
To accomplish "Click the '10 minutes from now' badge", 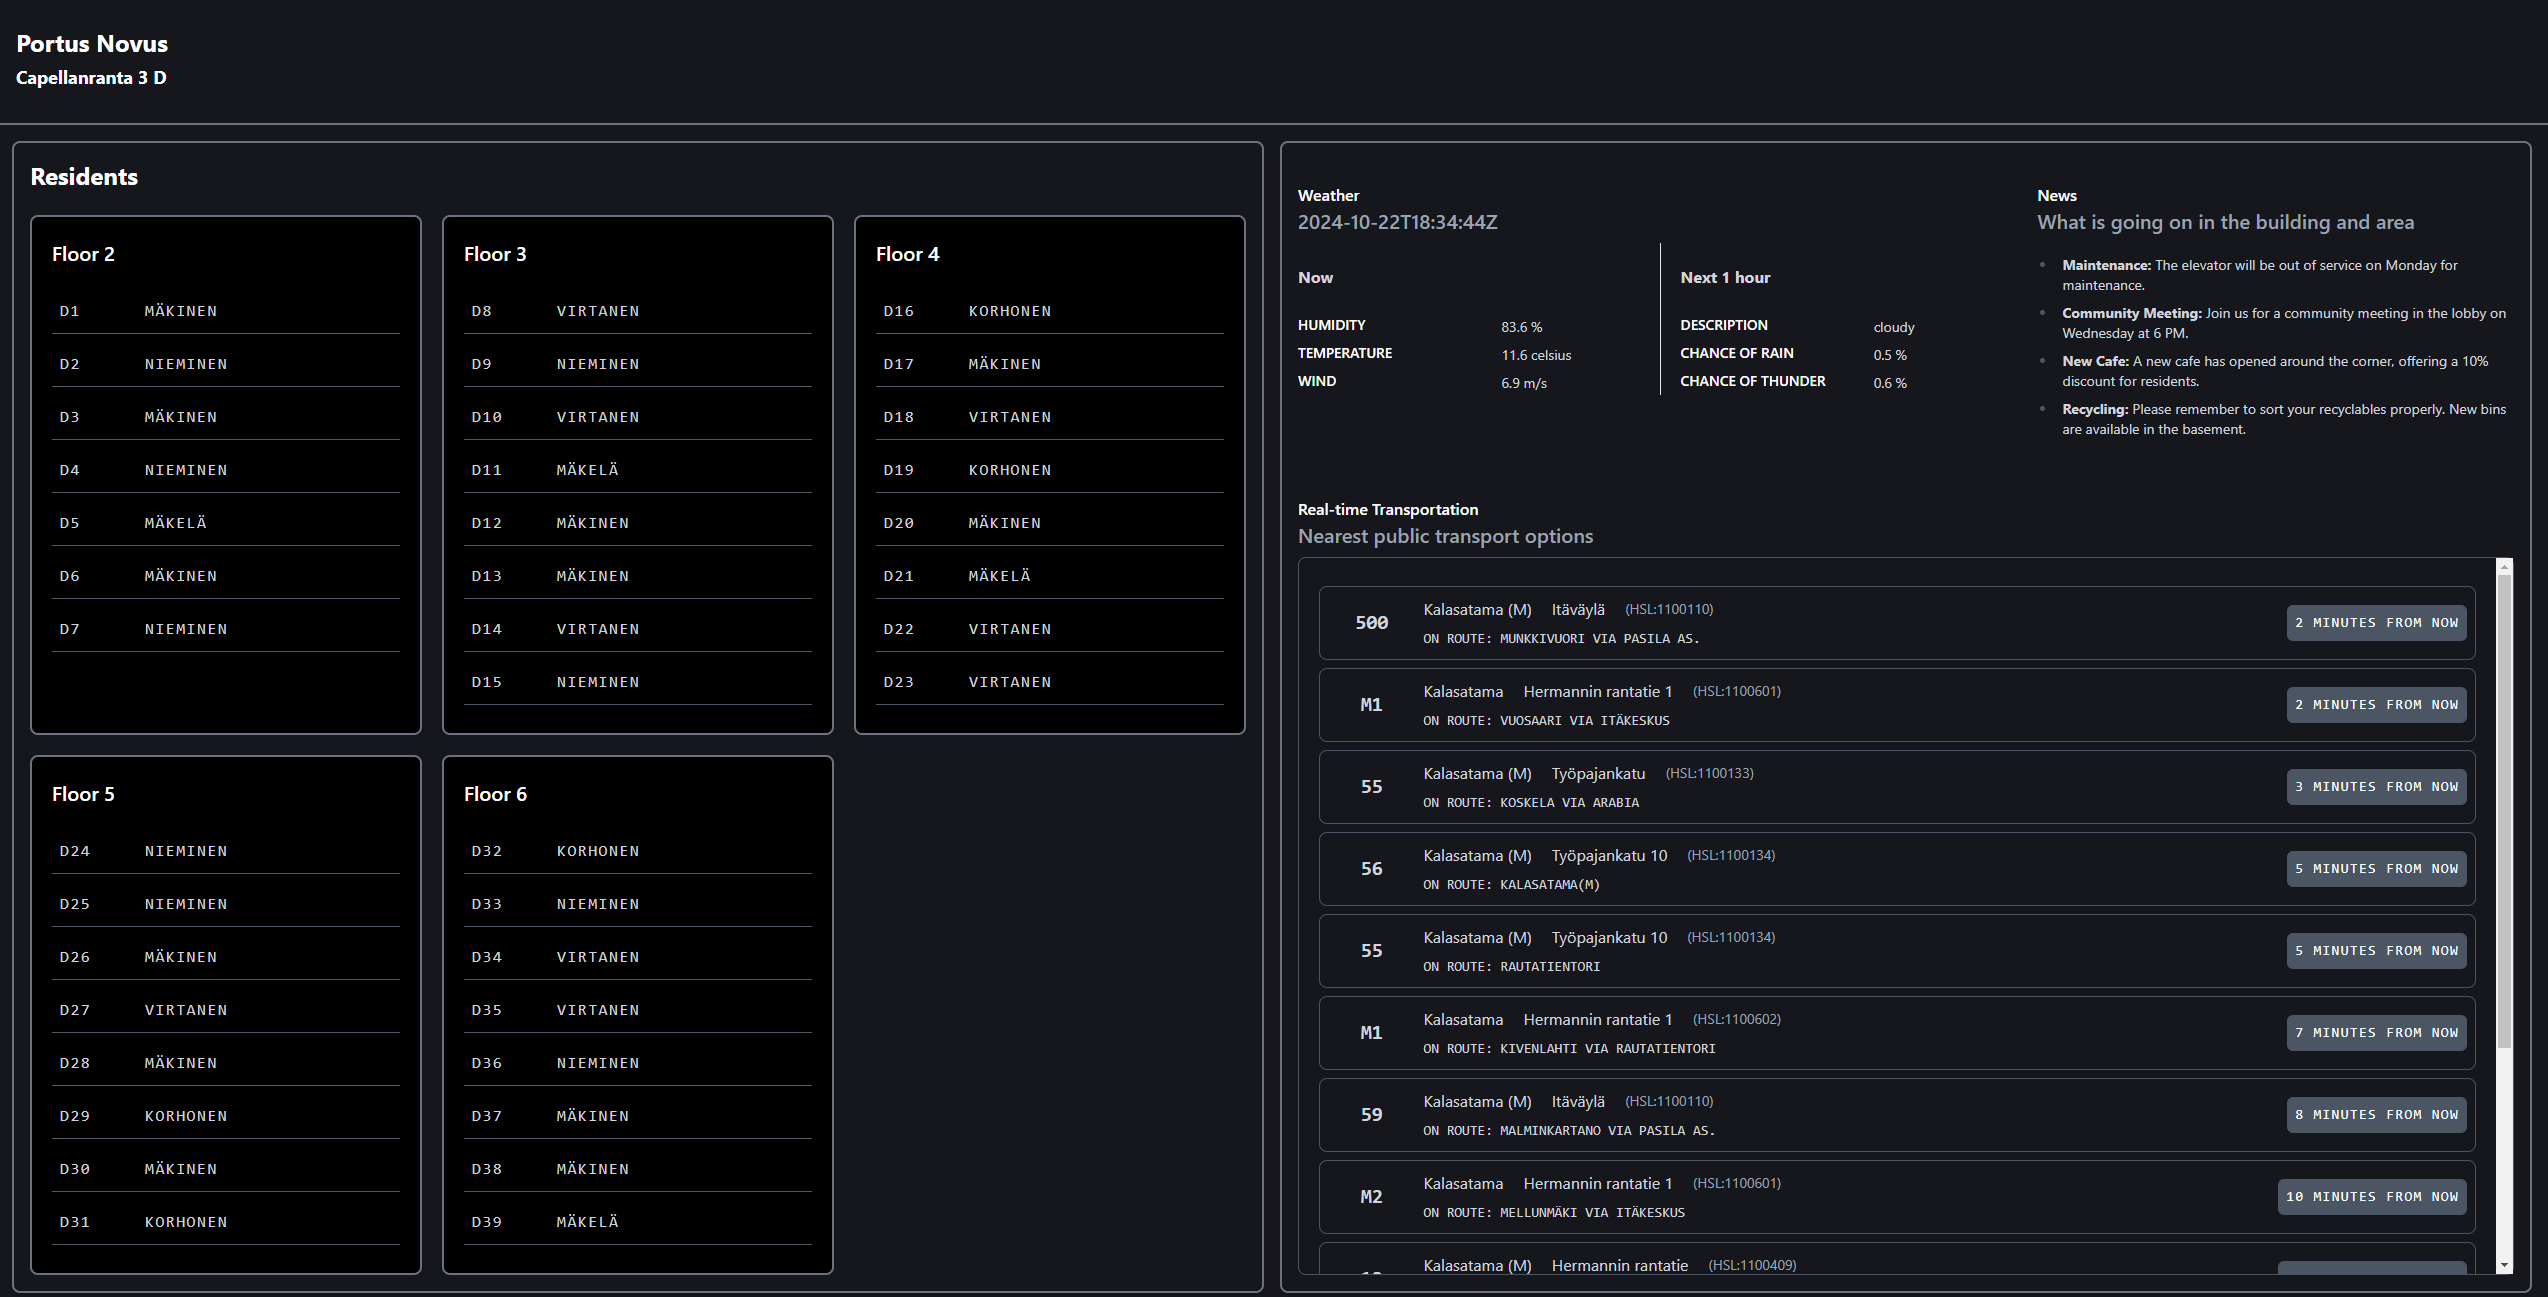I will coord(2371,1197).
